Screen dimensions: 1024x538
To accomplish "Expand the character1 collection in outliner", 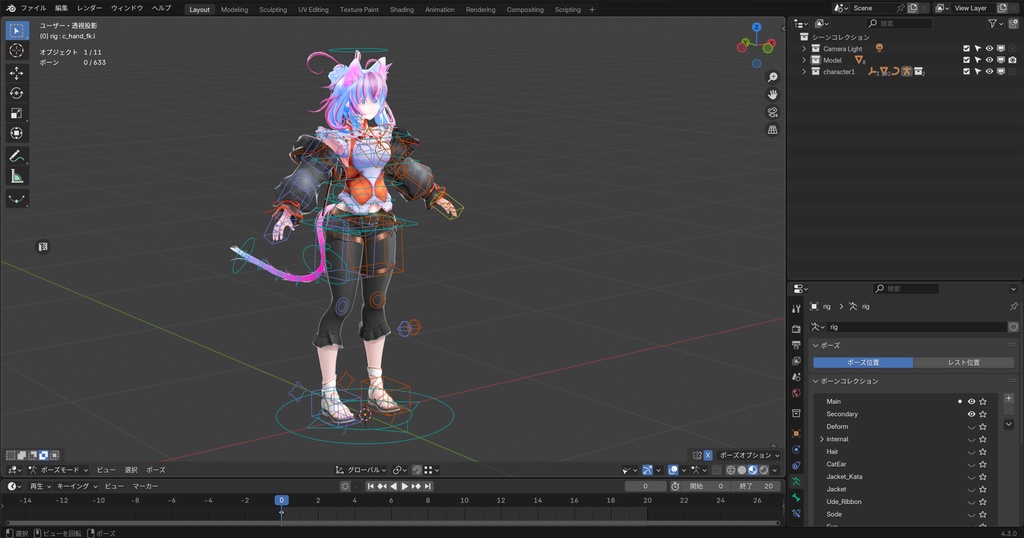I will pyautogui.click(x=804, y=72).
